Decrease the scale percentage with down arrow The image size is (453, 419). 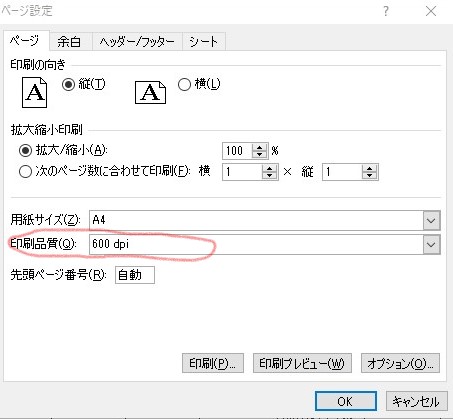tap(259, 154)
